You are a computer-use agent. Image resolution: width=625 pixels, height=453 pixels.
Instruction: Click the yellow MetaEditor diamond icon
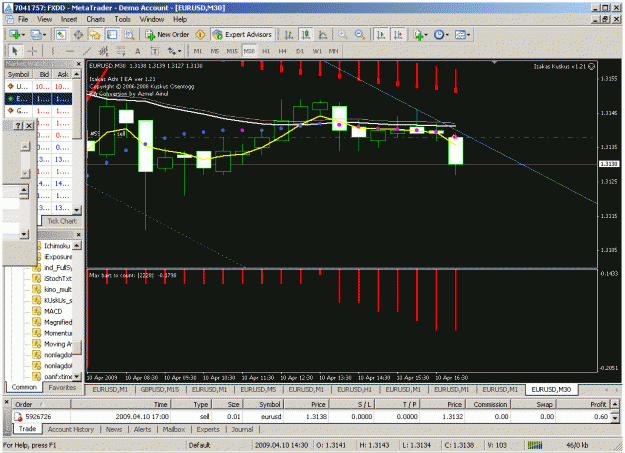200,35
